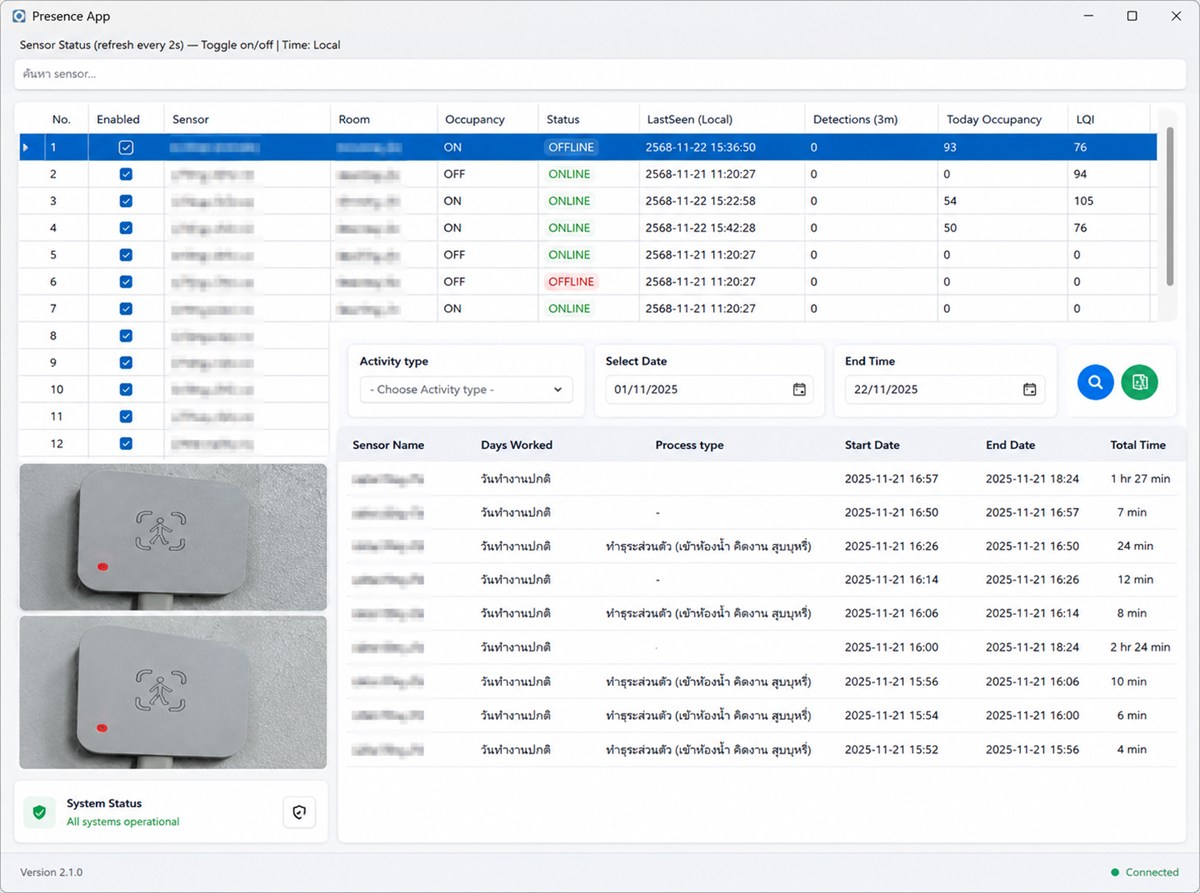Click the ONLINE status in row 2
The image size is (1200, 893).
569,174
